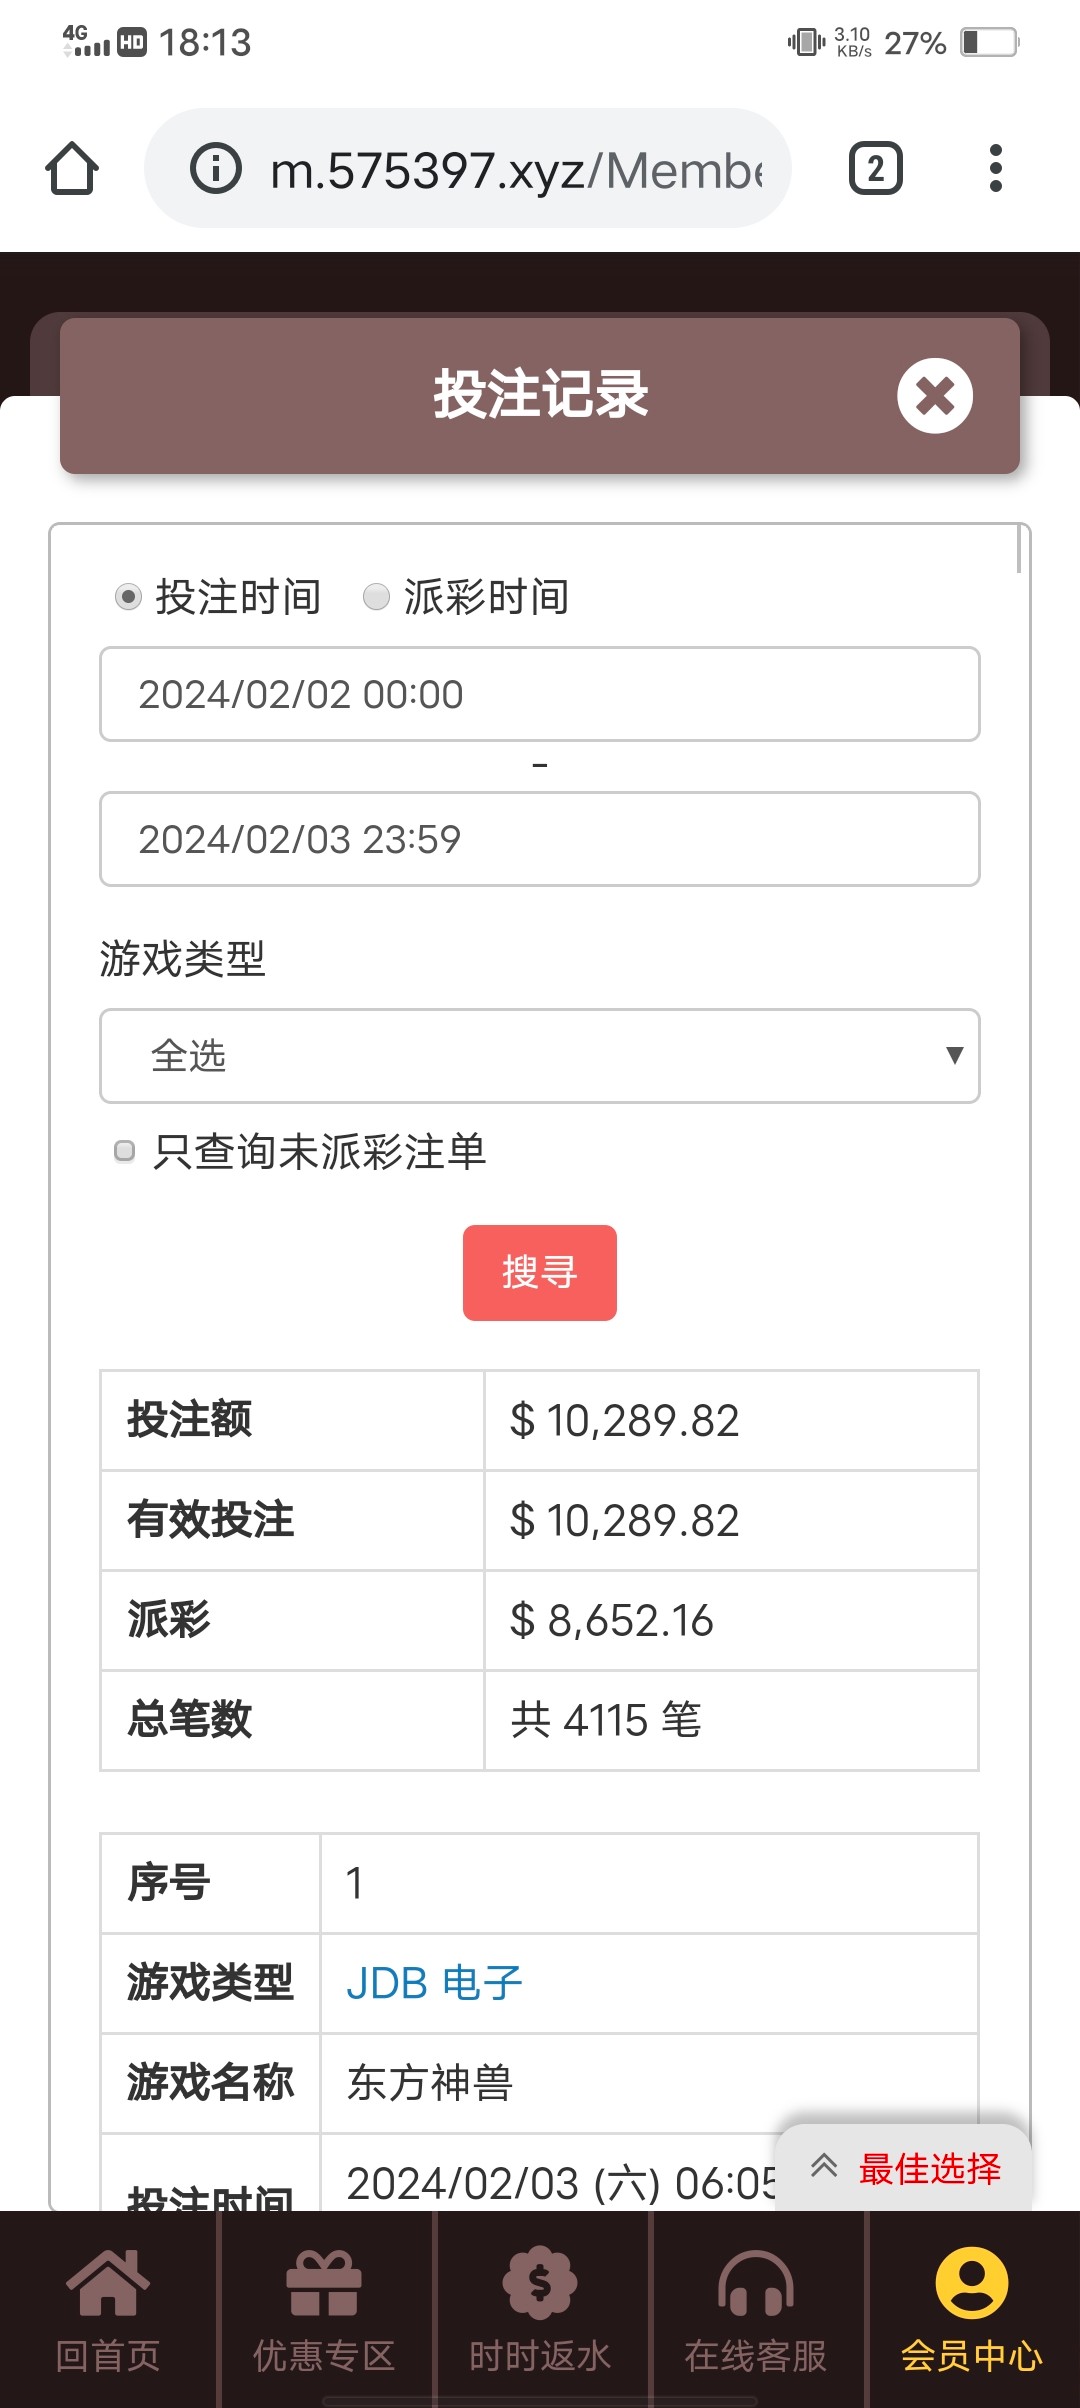
Task: Close the 投注记录 dialog with X icon
Action: click(934, 396)
